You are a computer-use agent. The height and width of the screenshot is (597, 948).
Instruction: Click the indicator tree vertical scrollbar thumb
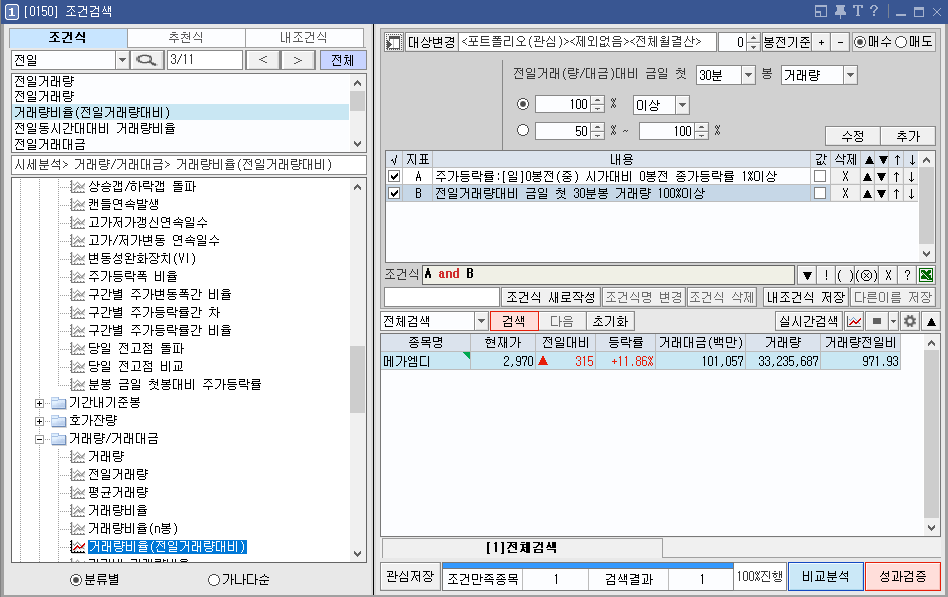coord(357,379)
